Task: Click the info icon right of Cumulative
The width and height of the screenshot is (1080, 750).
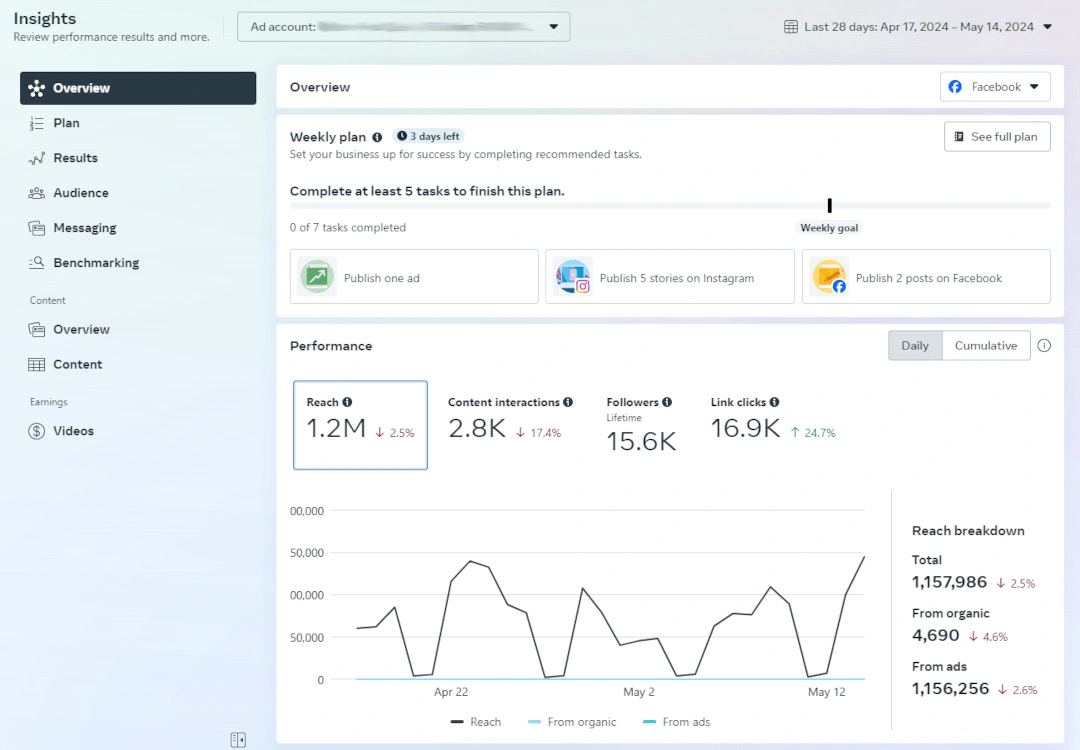Action: (1044, 346)
